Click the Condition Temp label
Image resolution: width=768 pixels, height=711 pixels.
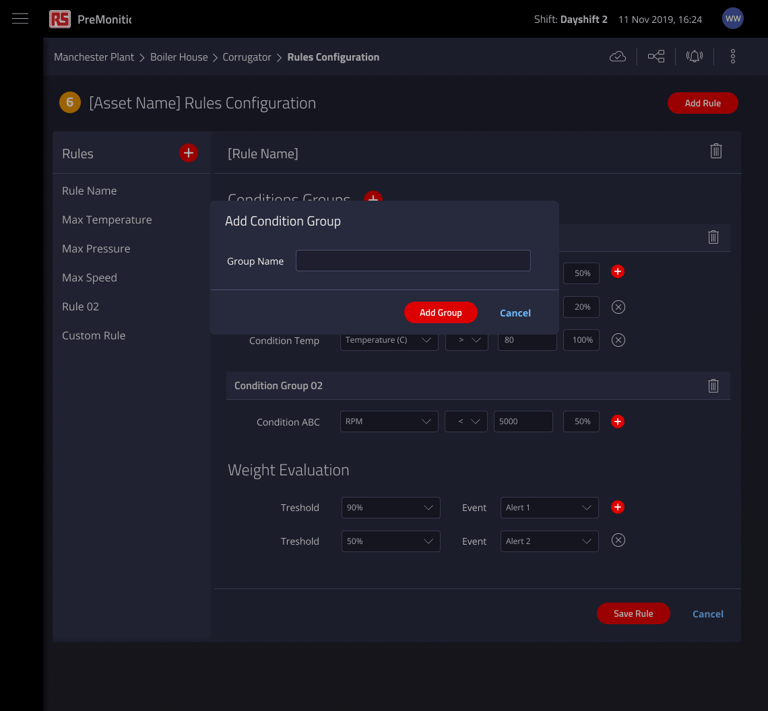284,340
